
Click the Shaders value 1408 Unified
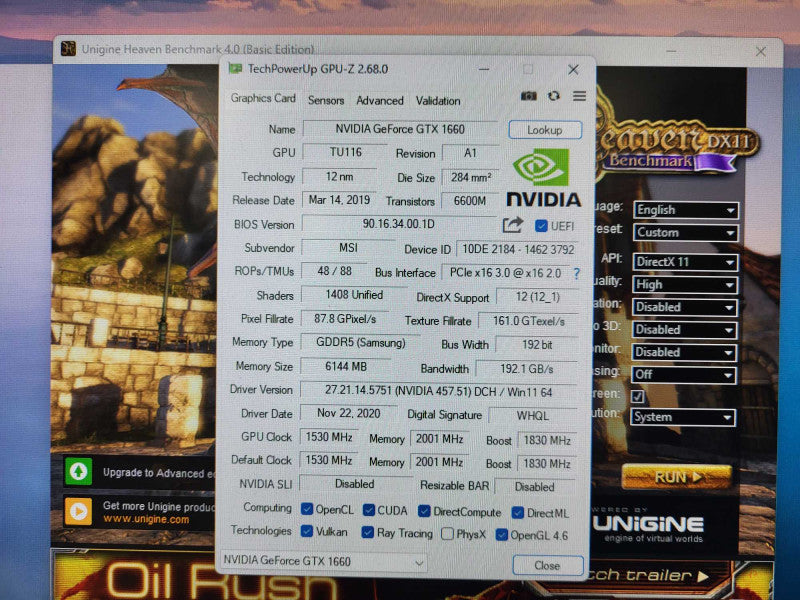(x=354, y=295)
